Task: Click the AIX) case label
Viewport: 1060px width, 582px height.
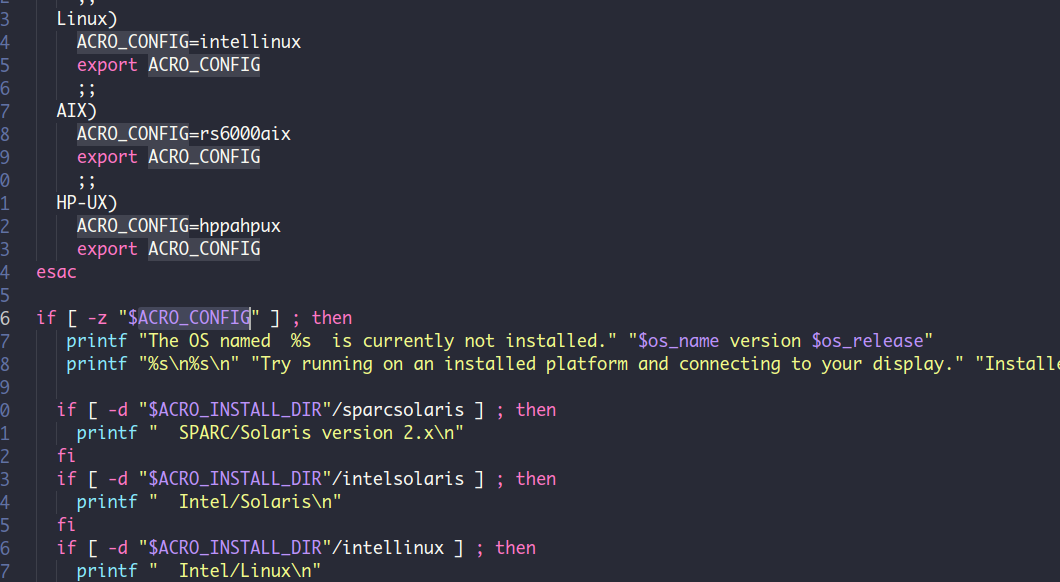Action: pos(76,111)
